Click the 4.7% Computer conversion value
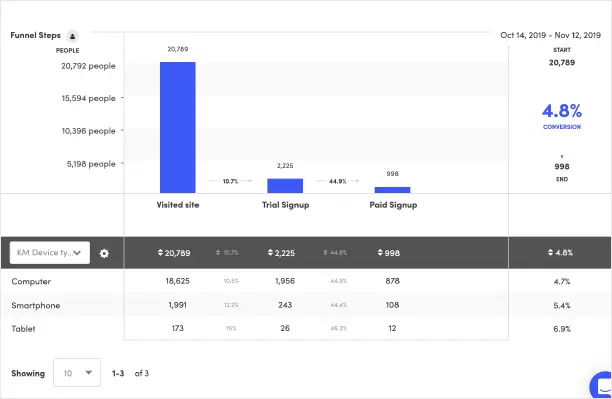 click(562, 281)
